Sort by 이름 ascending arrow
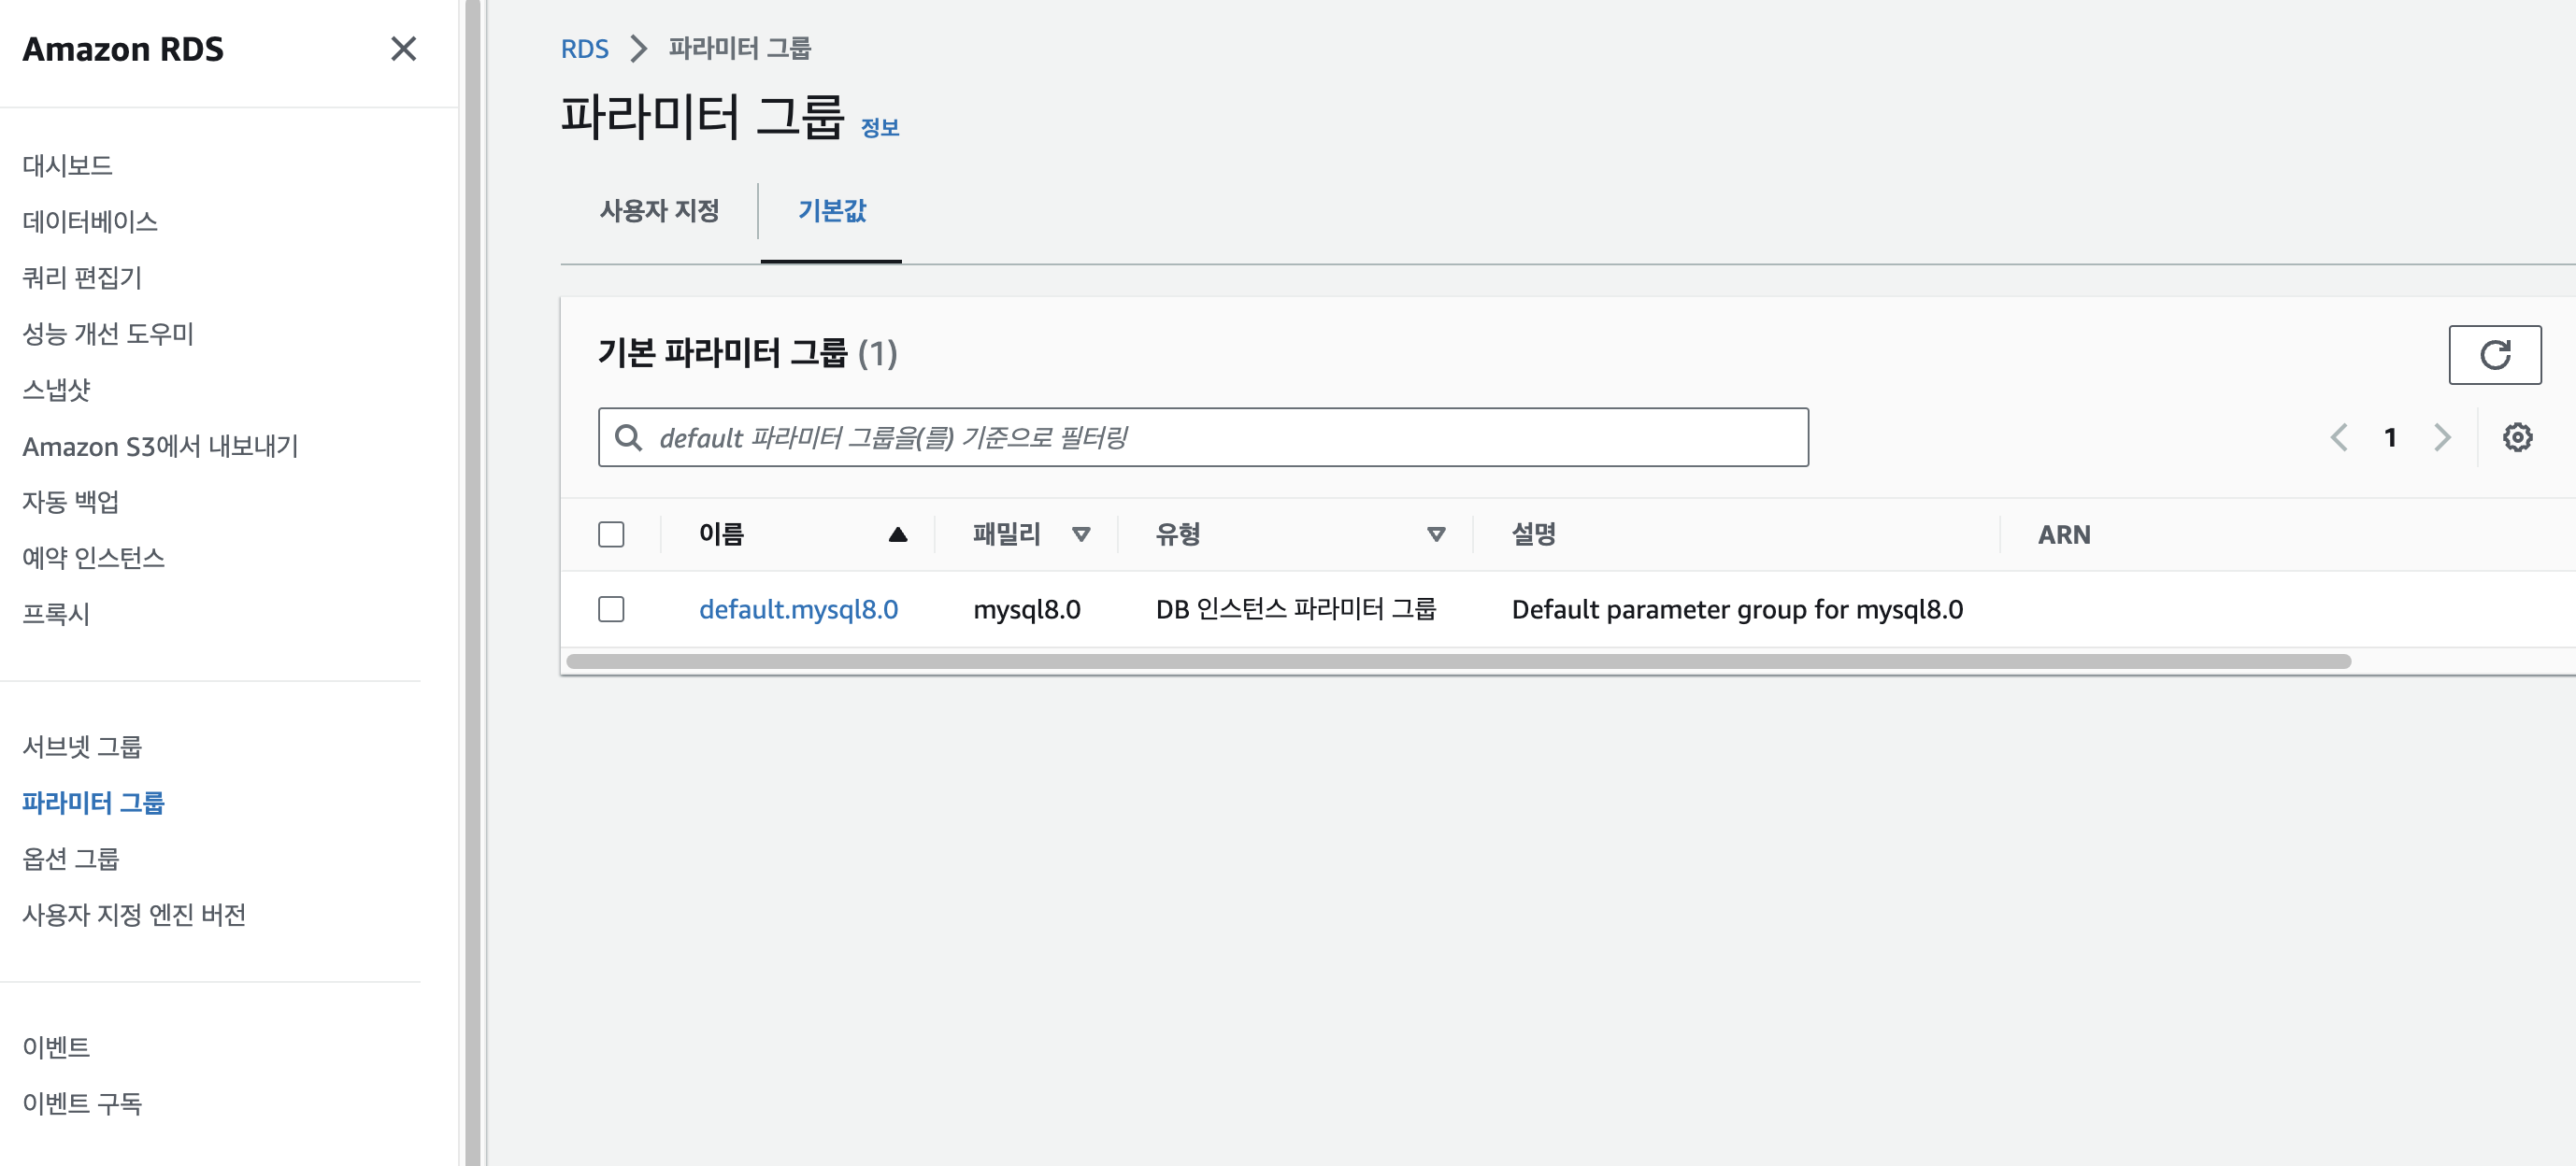 tap(897, 535)
